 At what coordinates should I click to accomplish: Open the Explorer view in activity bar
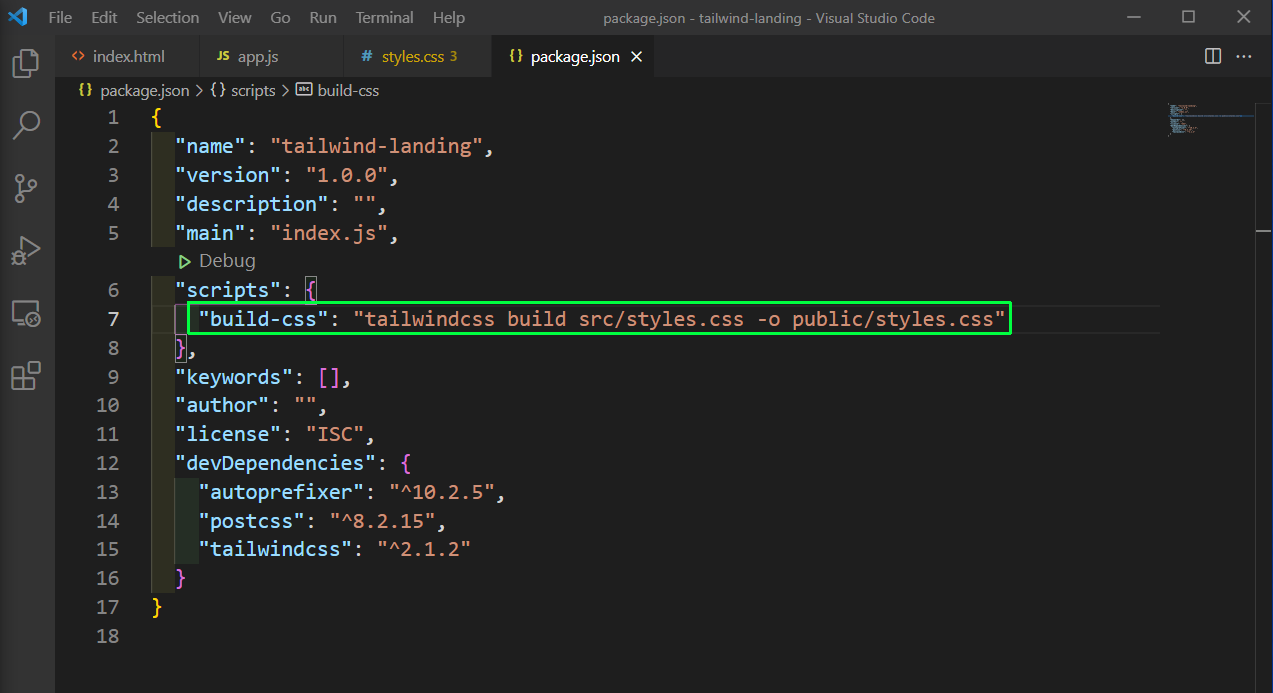tap(26, 63)
